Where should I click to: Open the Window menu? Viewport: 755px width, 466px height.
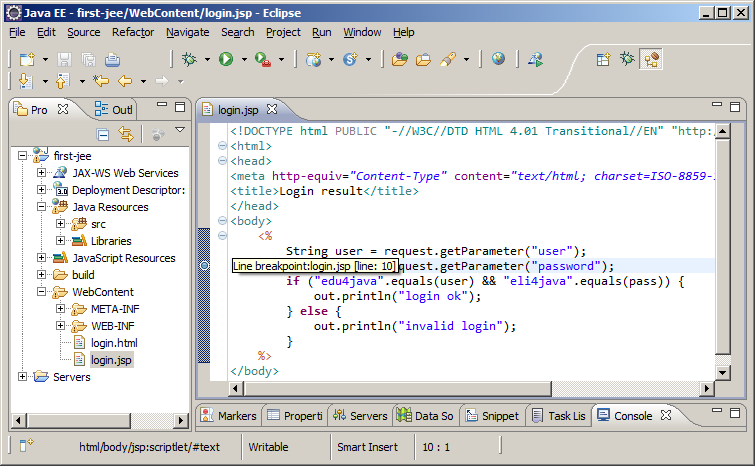click(x=362, y=32)
